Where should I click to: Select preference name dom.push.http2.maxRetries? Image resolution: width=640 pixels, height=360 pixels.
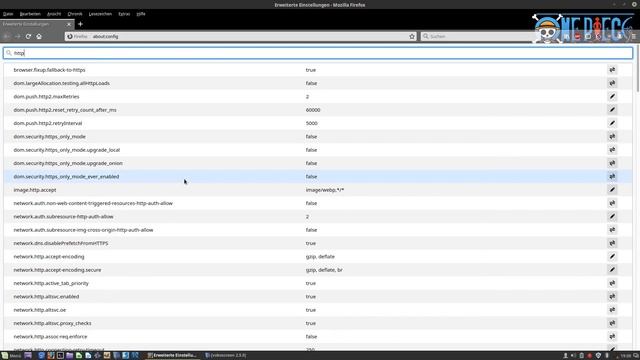pyautogui.click(x=47, y=97)
